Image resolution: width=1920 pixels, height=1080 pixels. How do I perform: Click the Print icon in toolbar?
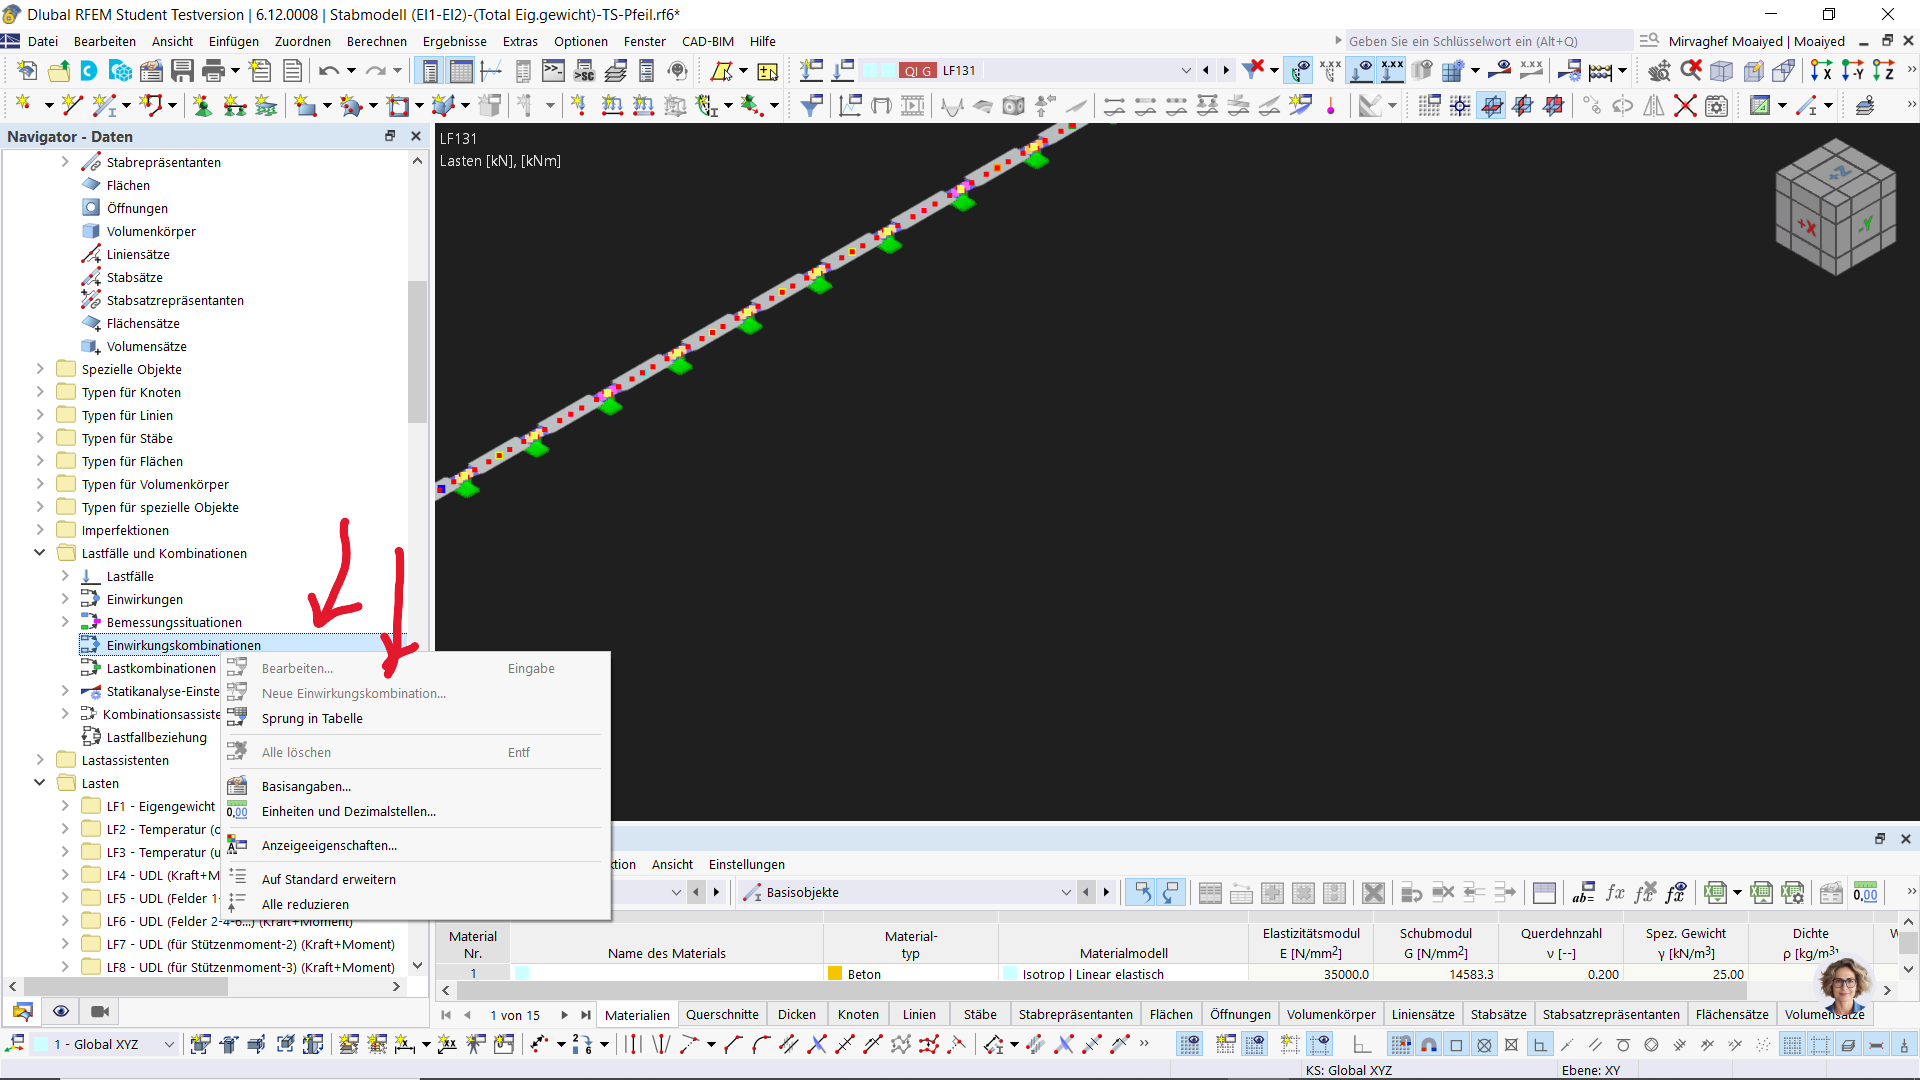[x=213, y=71]
